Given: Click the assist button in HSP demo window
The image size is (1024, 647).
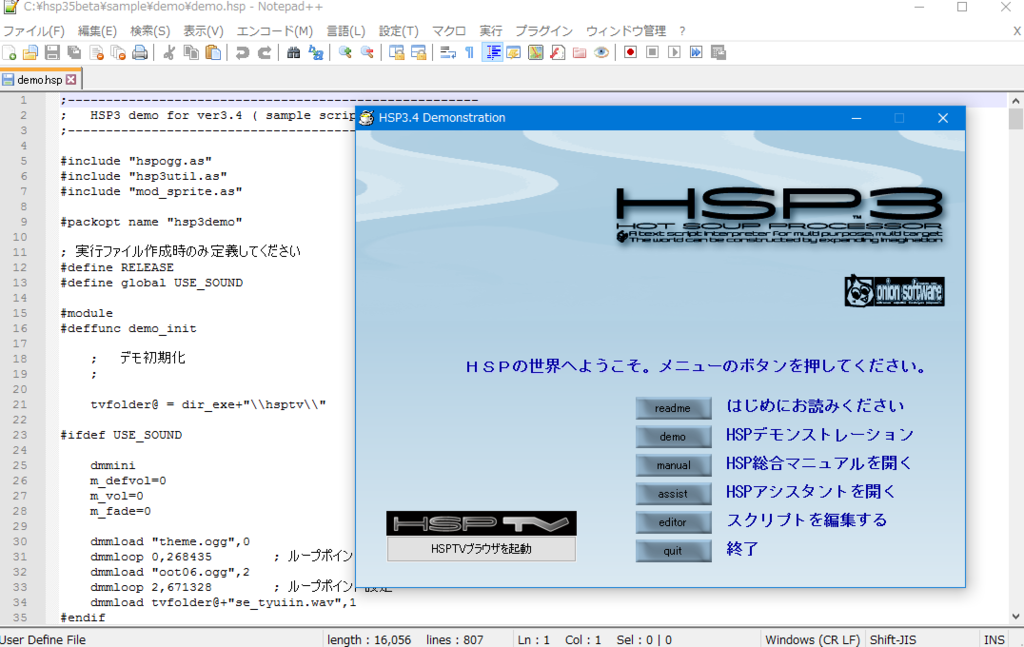Looking at the screenshot, I should [x=673, y=494].
